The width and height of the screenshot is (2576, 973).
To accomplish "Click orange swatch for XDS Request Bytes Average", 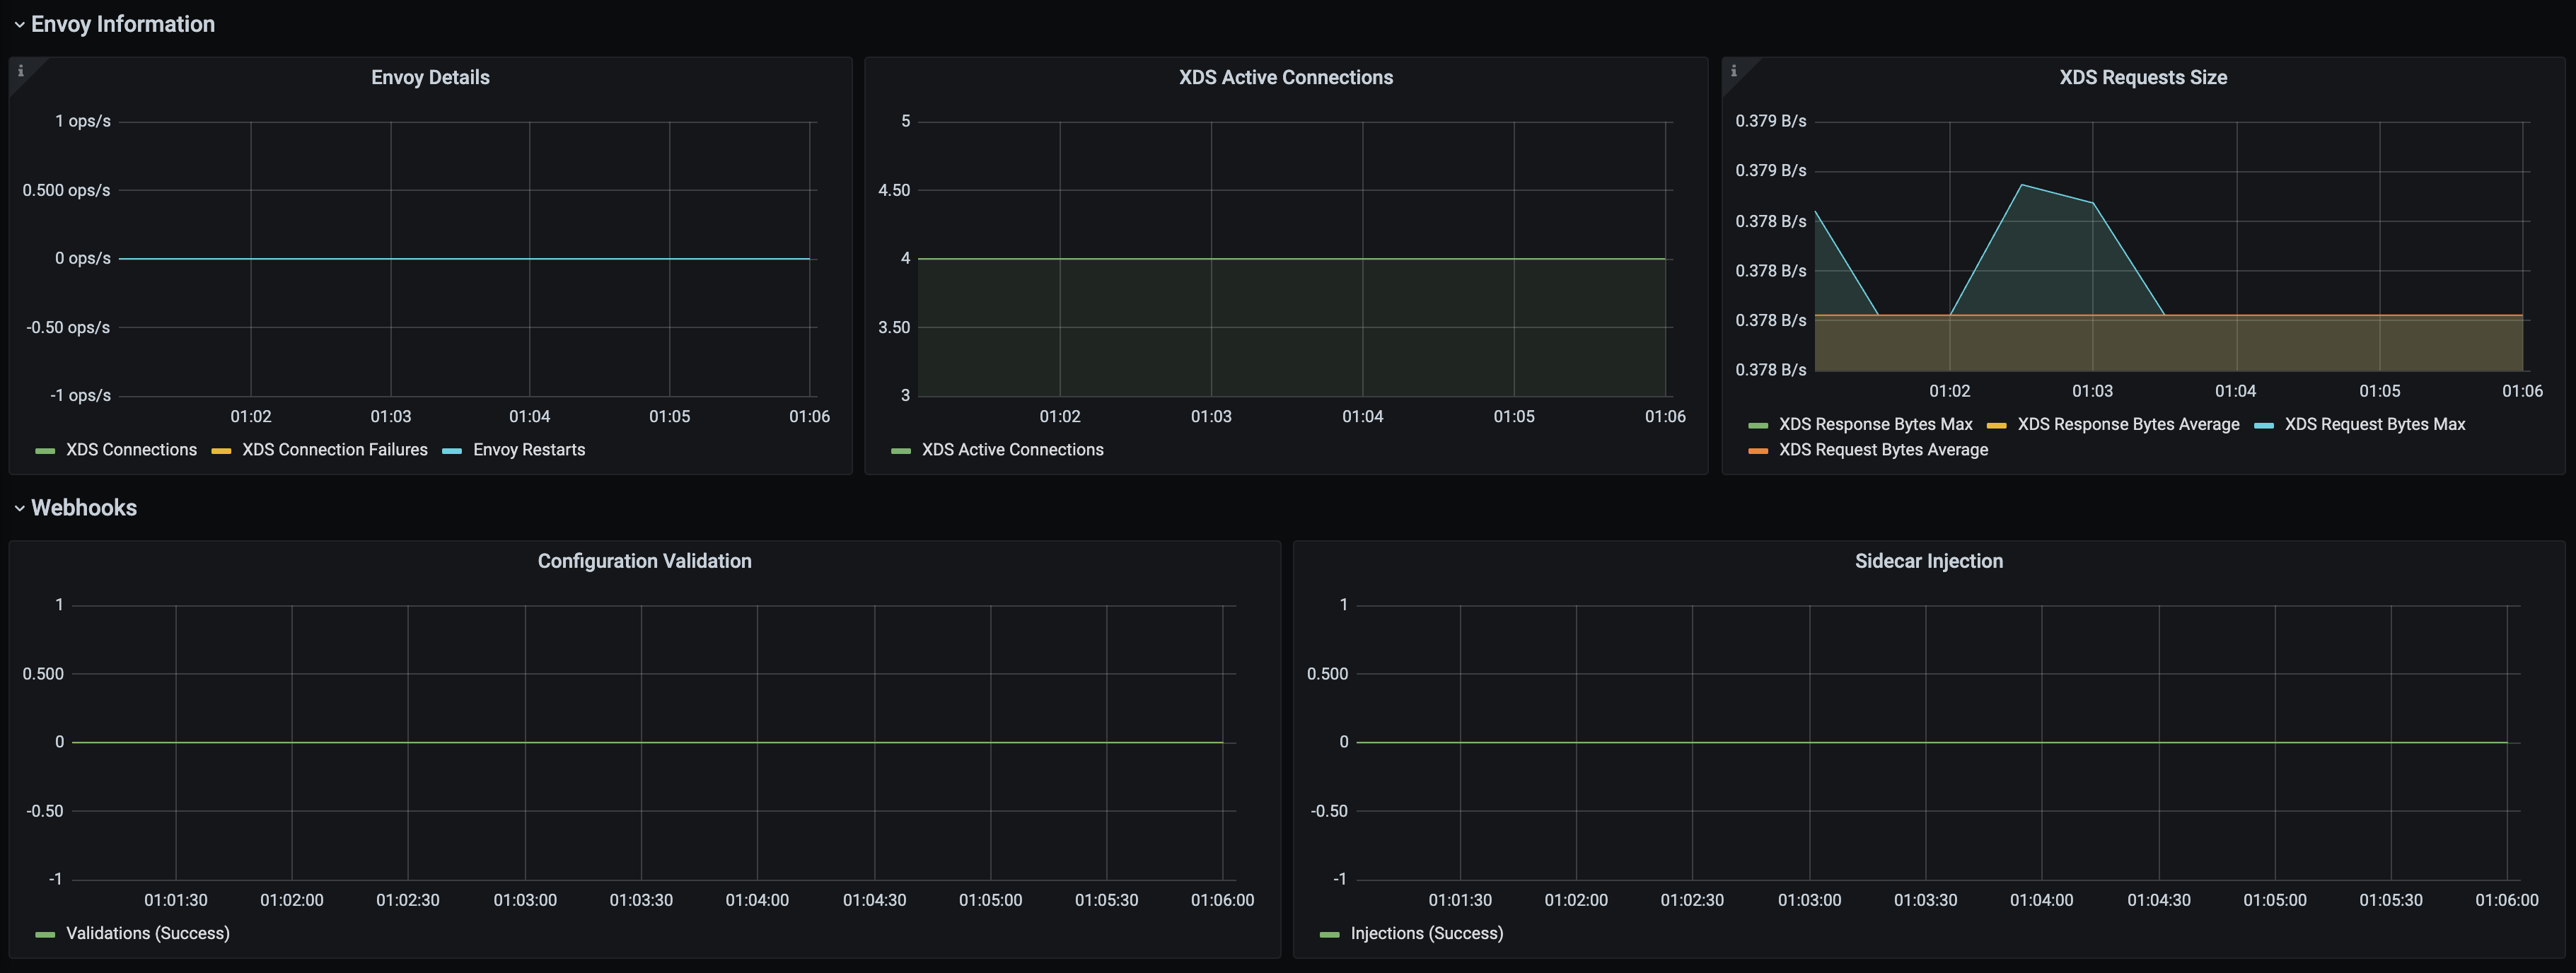I will click(x=1757, y=451).
